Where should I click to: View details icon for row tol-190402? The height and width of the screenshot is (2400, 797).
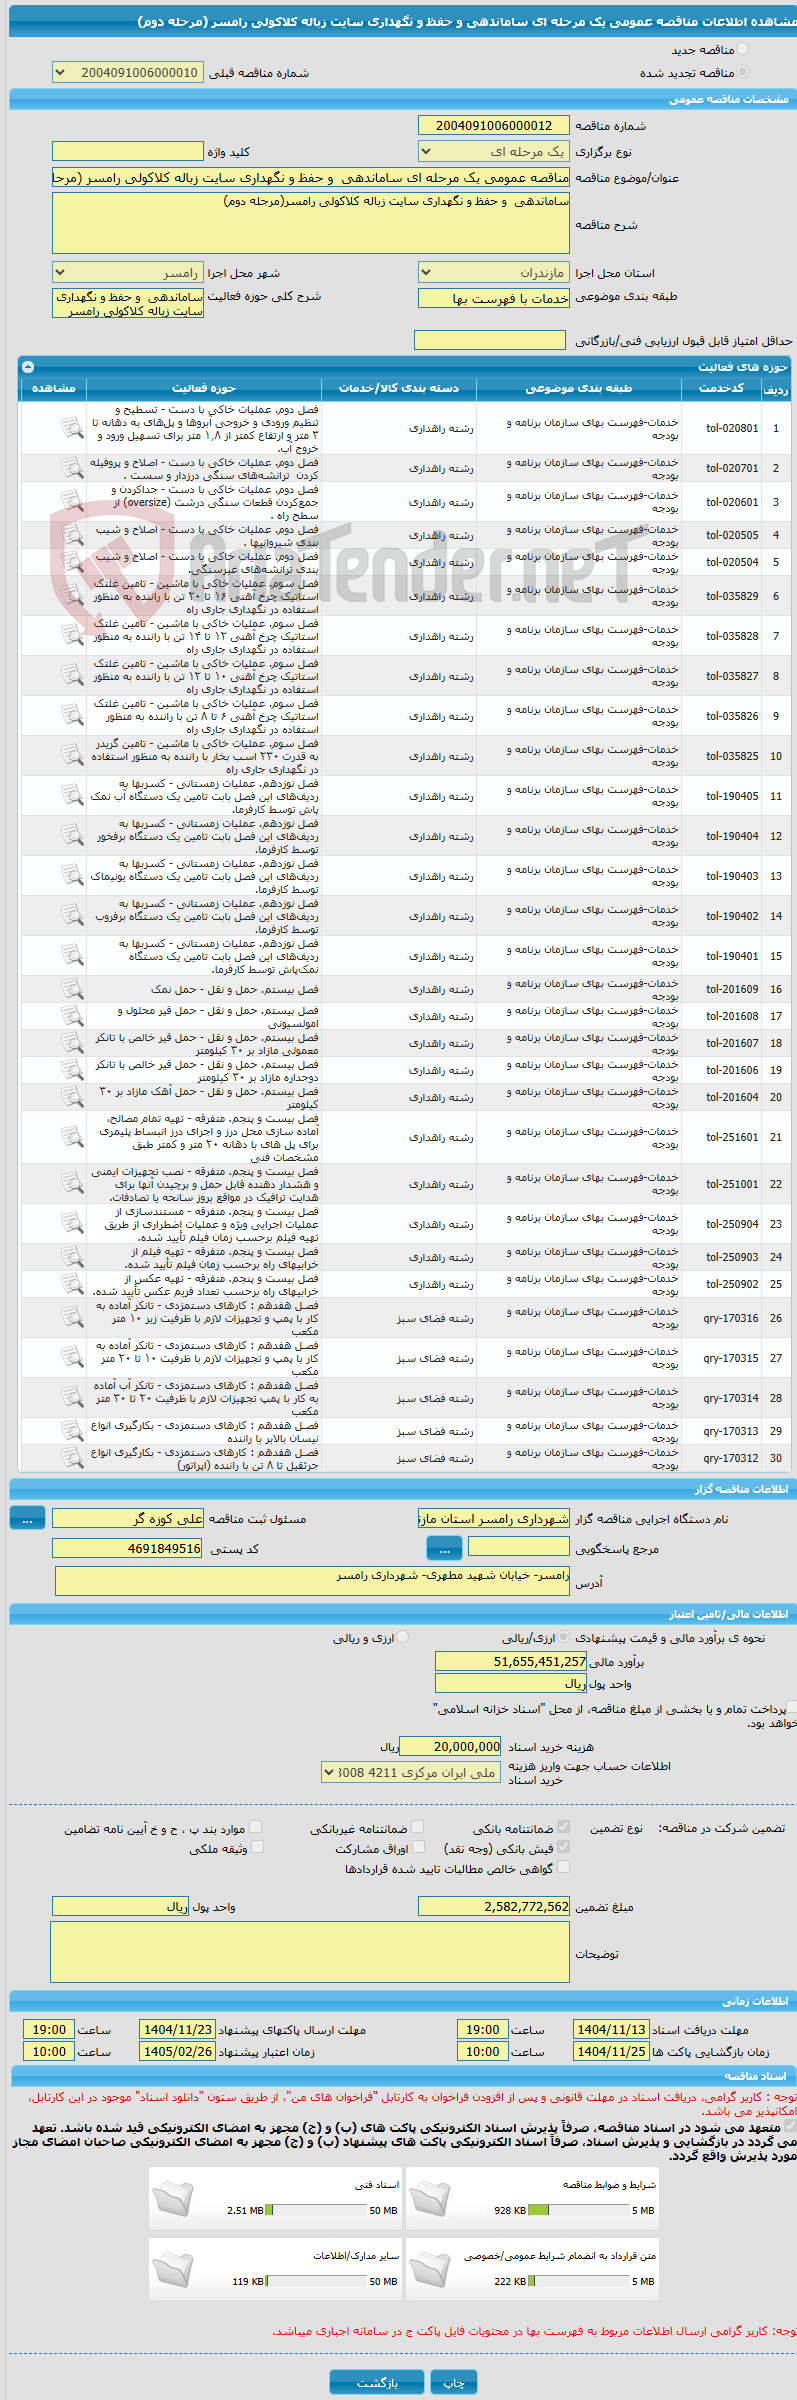72,916
